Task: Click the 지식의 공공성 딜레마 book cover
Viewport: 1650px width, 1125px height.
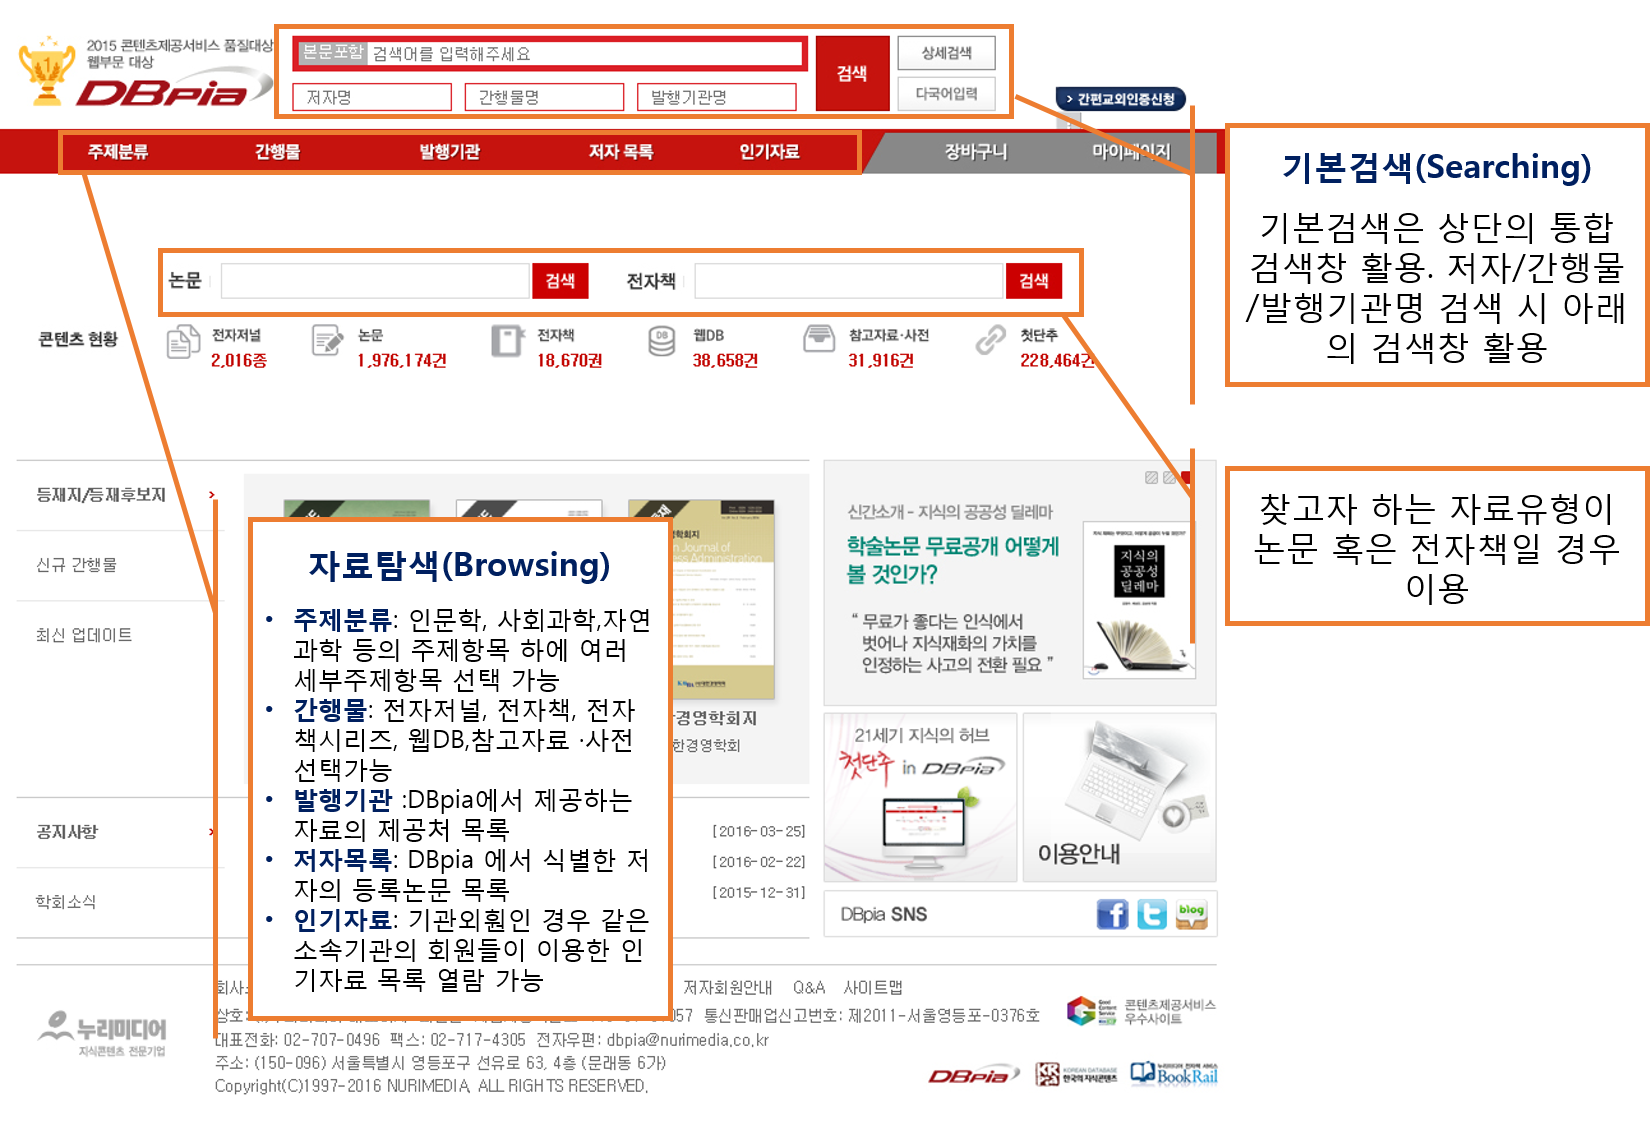Action: [1139, 601]
